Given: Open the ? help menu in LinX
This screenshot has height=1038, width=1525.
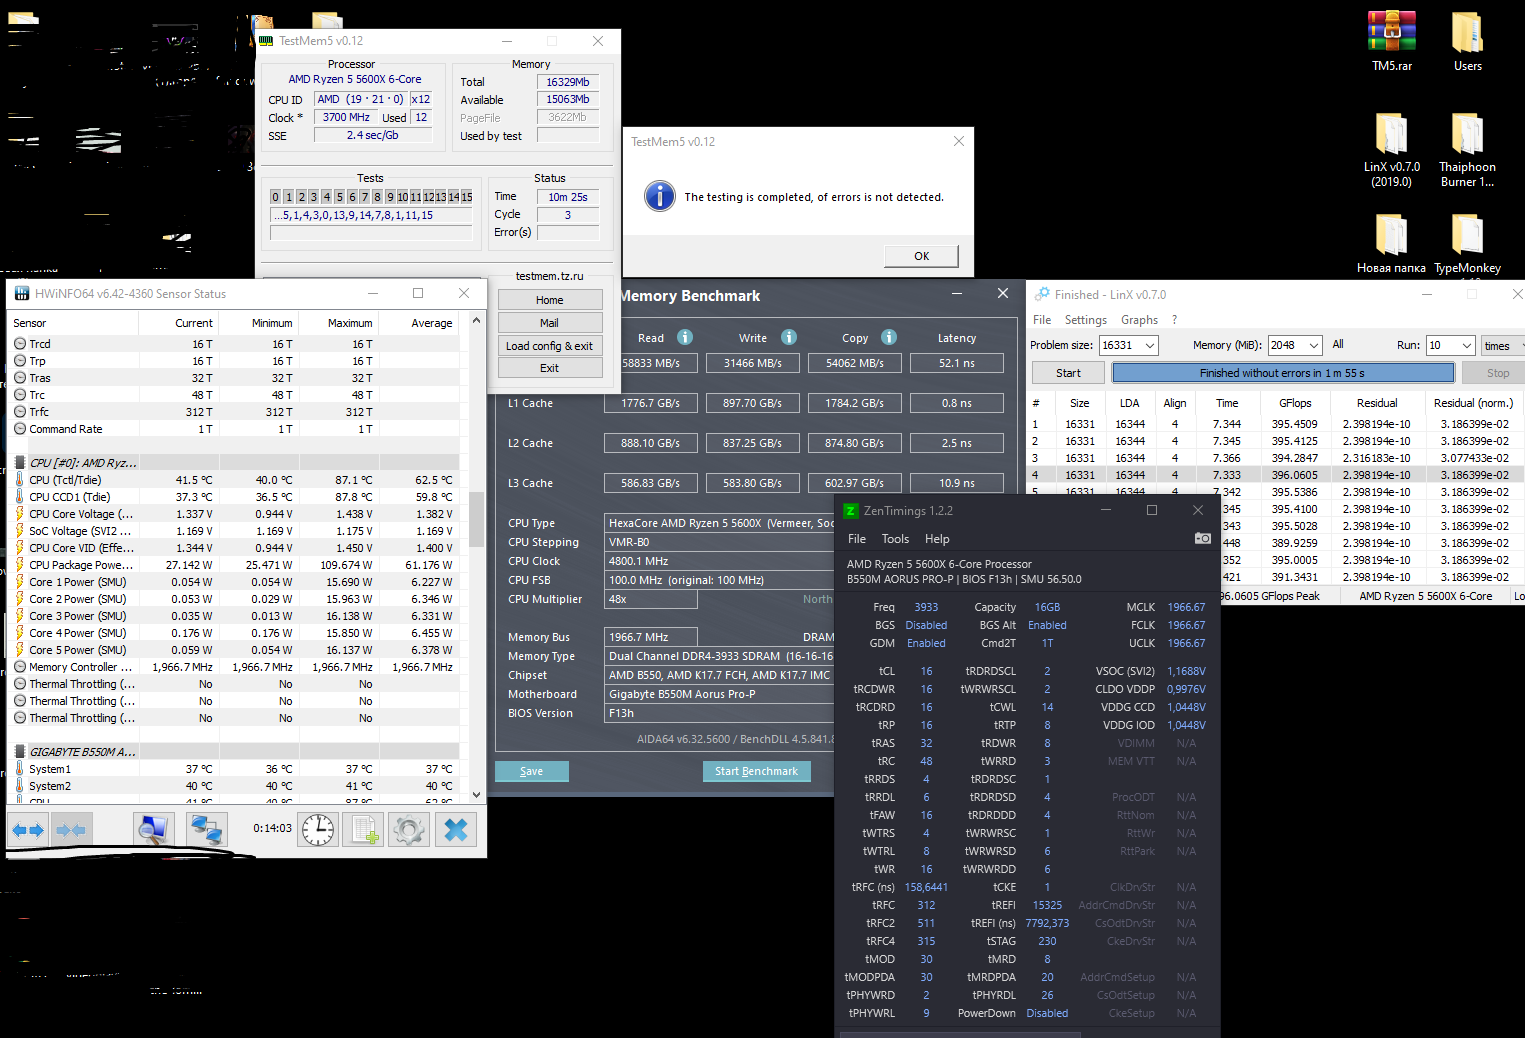Looking at the screenshot, I should 1174,320.
